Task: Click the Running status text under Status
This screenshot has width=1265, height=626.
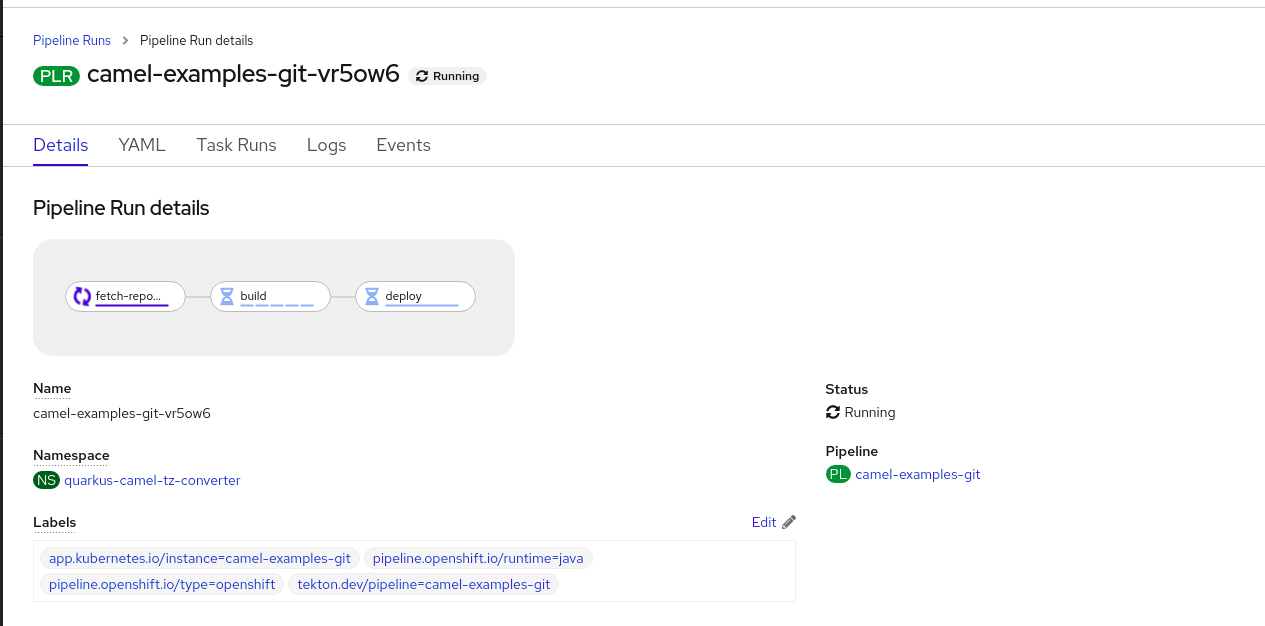Action: tap(870, 412)
